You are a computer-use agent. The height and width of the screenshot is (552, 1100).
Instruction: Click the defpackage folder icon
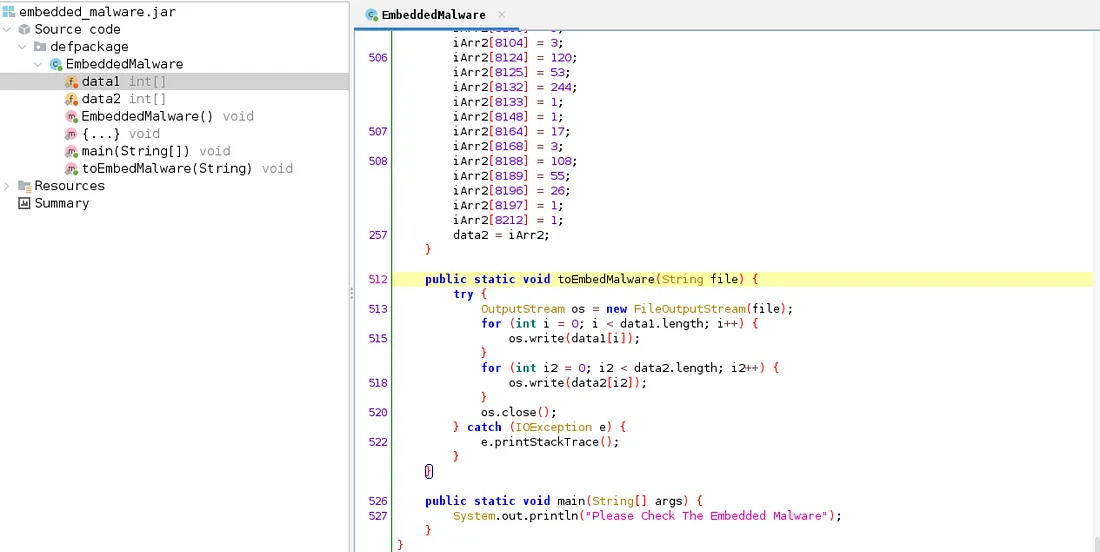[40, 47]
